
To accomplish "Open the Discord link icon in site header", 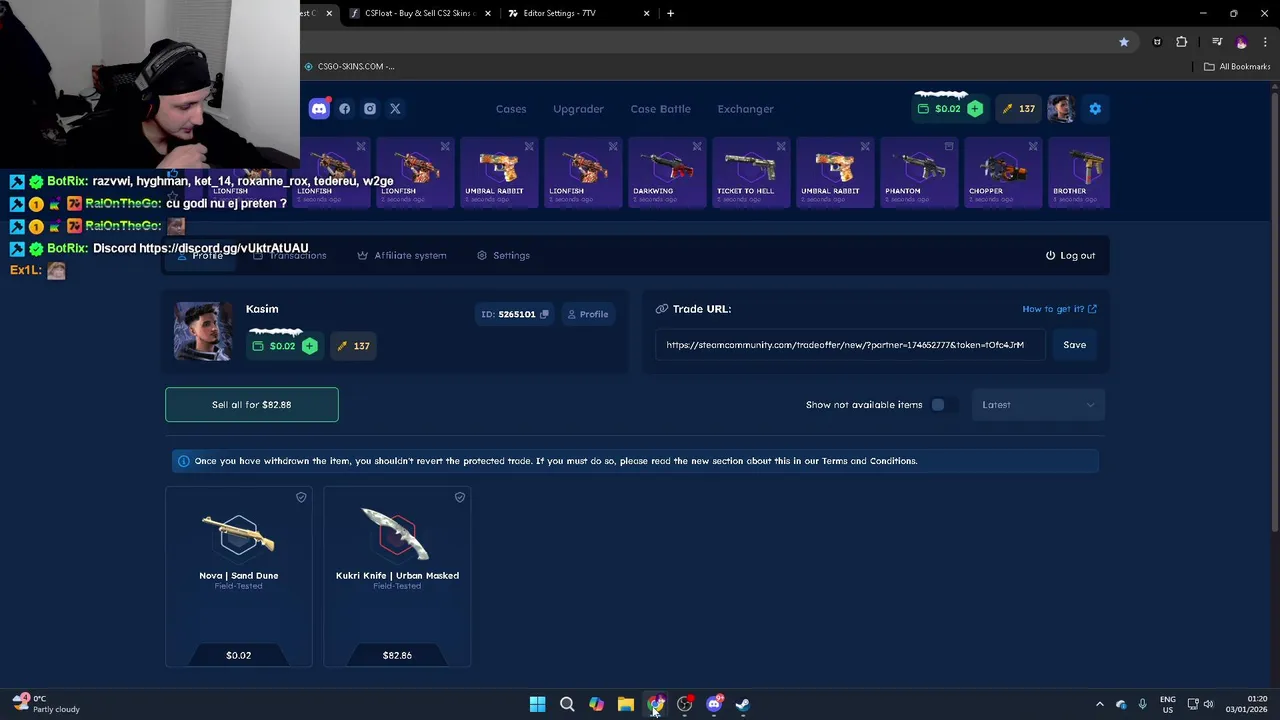I will [x=319, y=109].
